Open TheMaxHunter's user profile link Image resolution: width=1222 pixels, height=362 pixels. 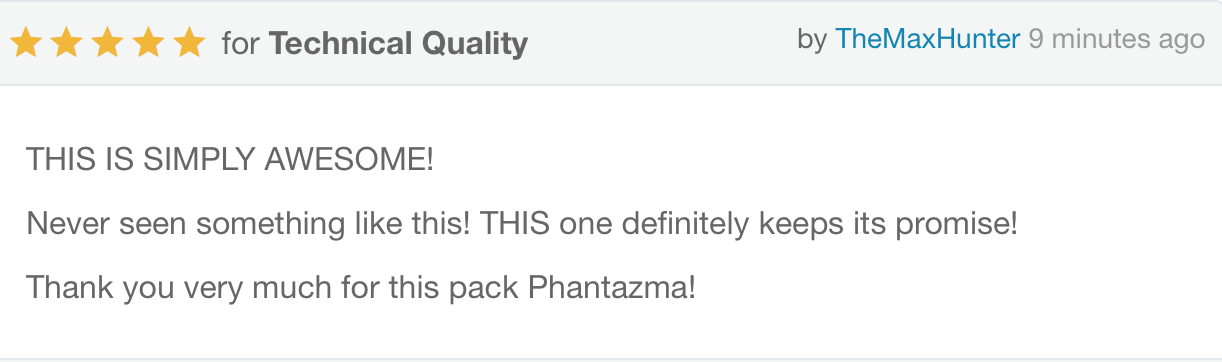pyautogui.click(x=927, y=40)
